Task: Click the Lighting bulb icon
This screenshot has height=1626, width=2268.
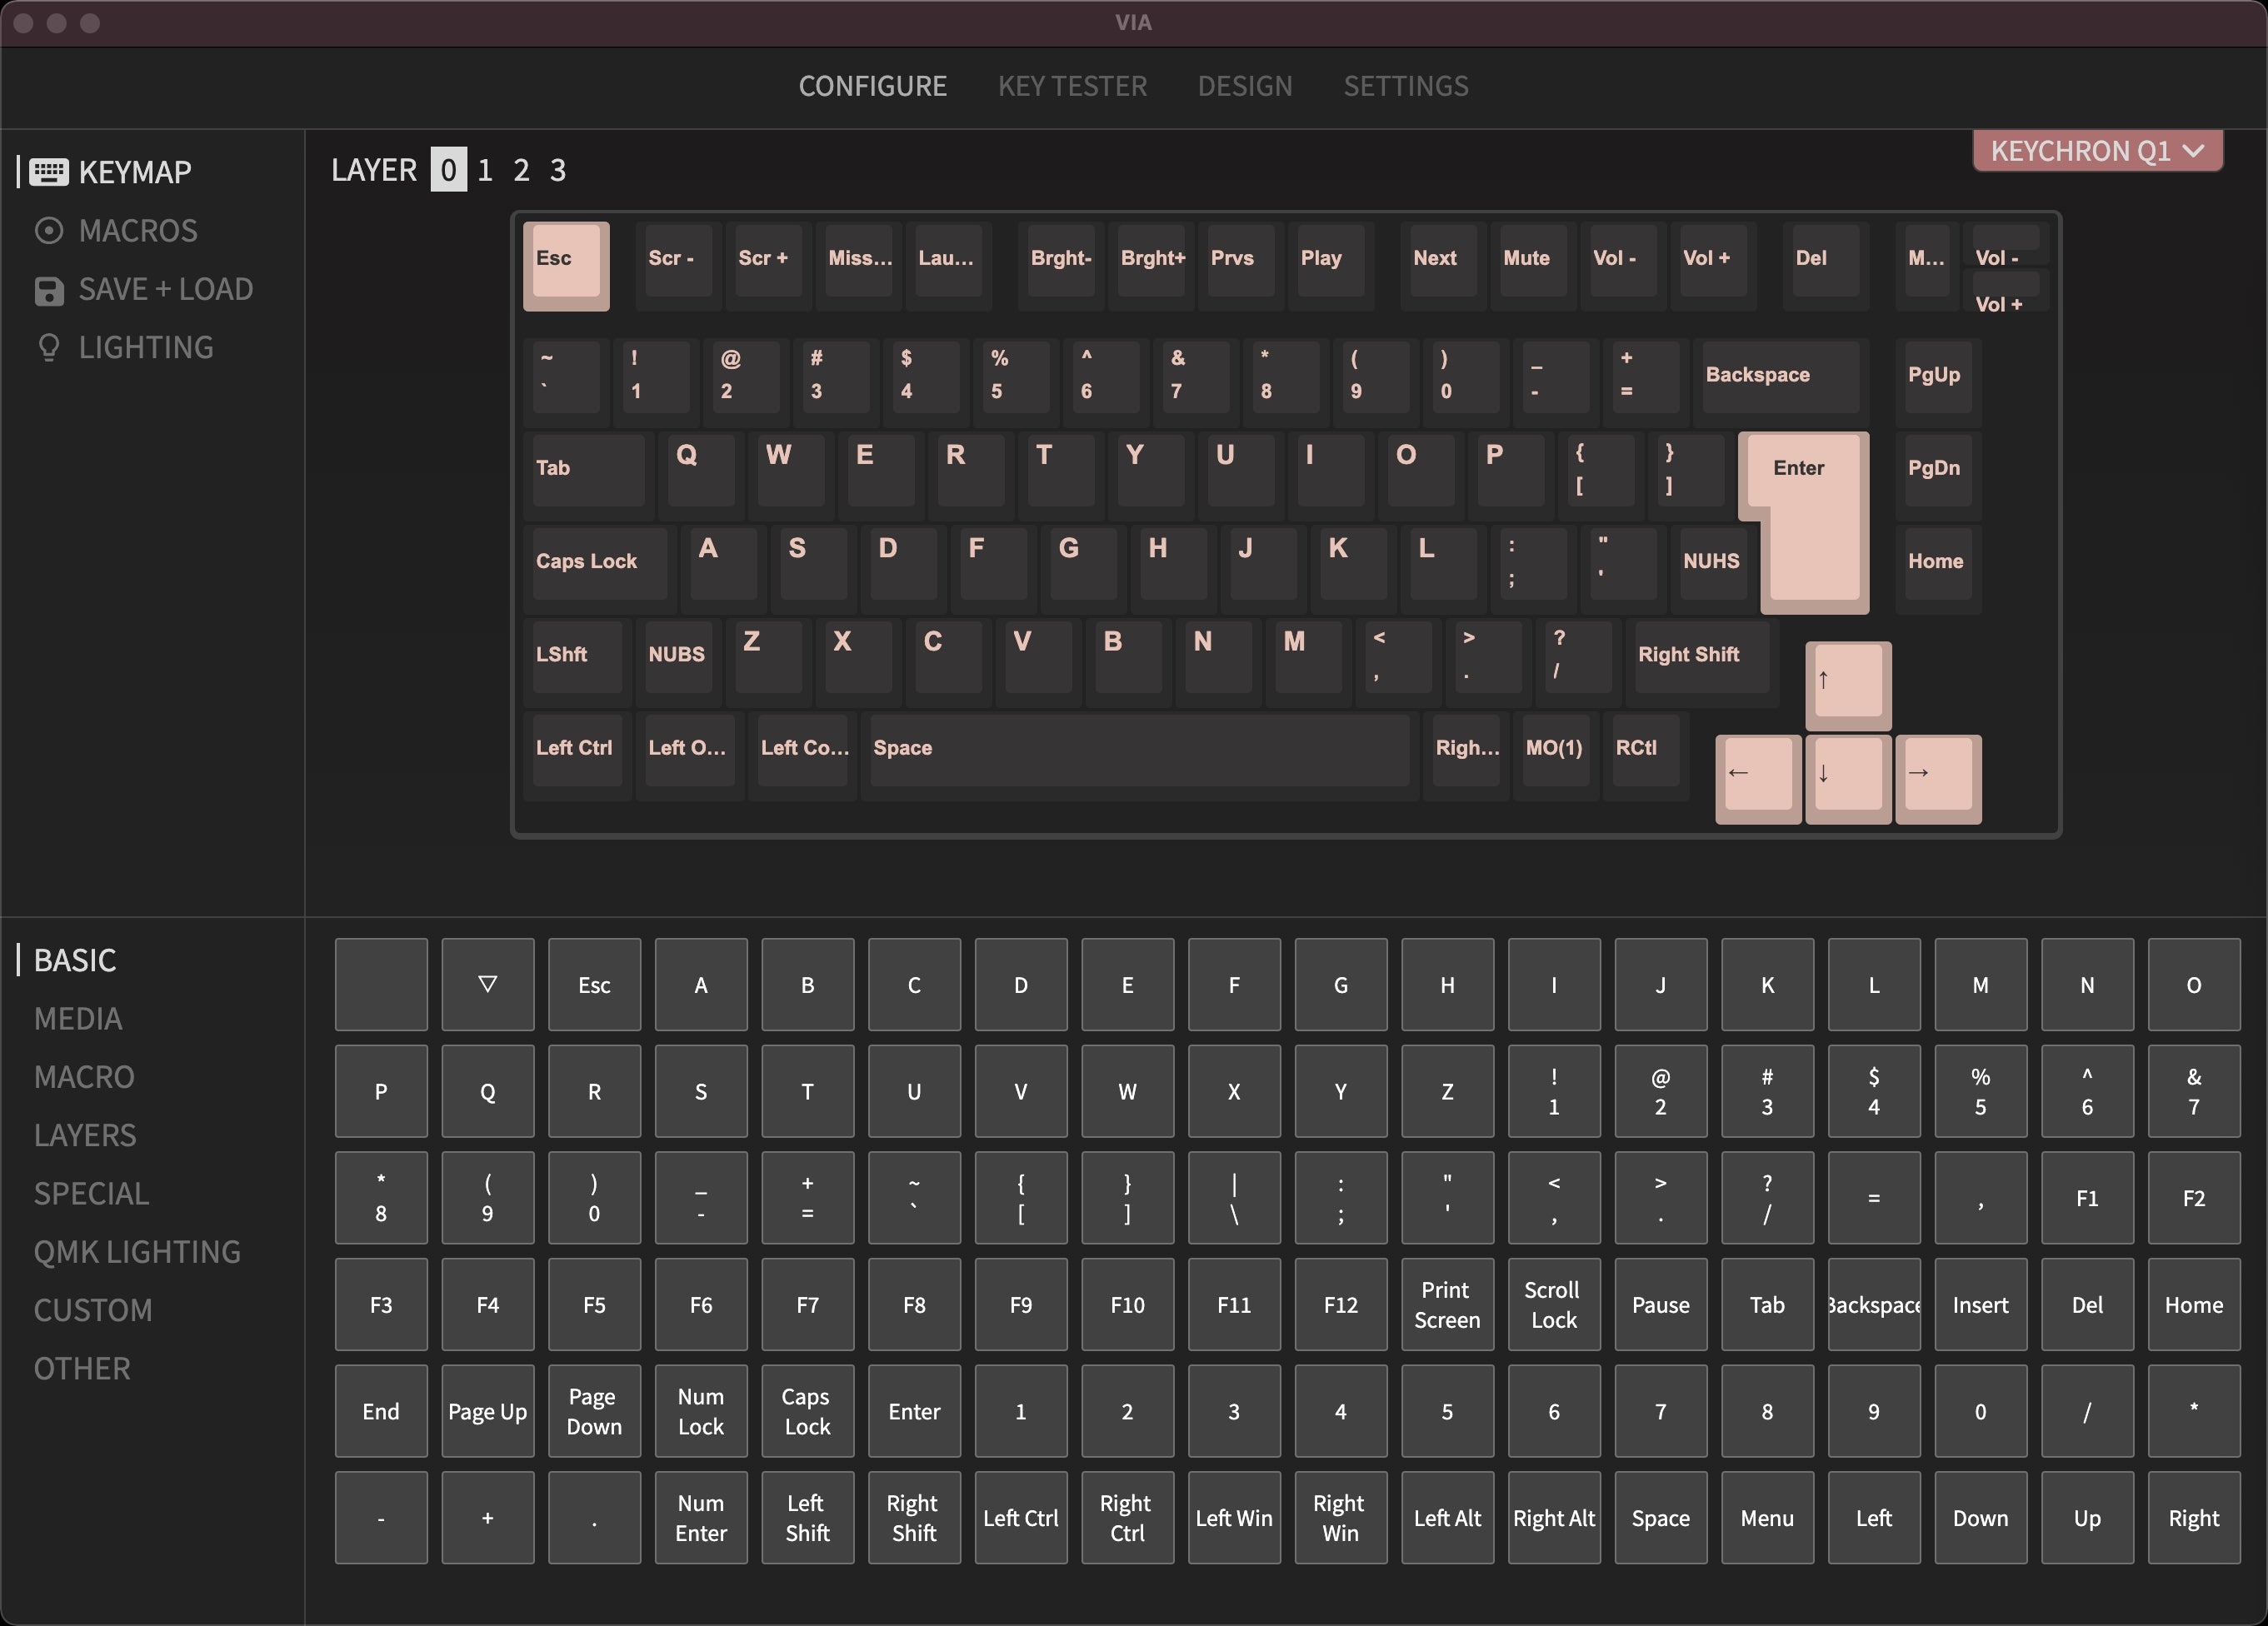Action: pos(48,348)
